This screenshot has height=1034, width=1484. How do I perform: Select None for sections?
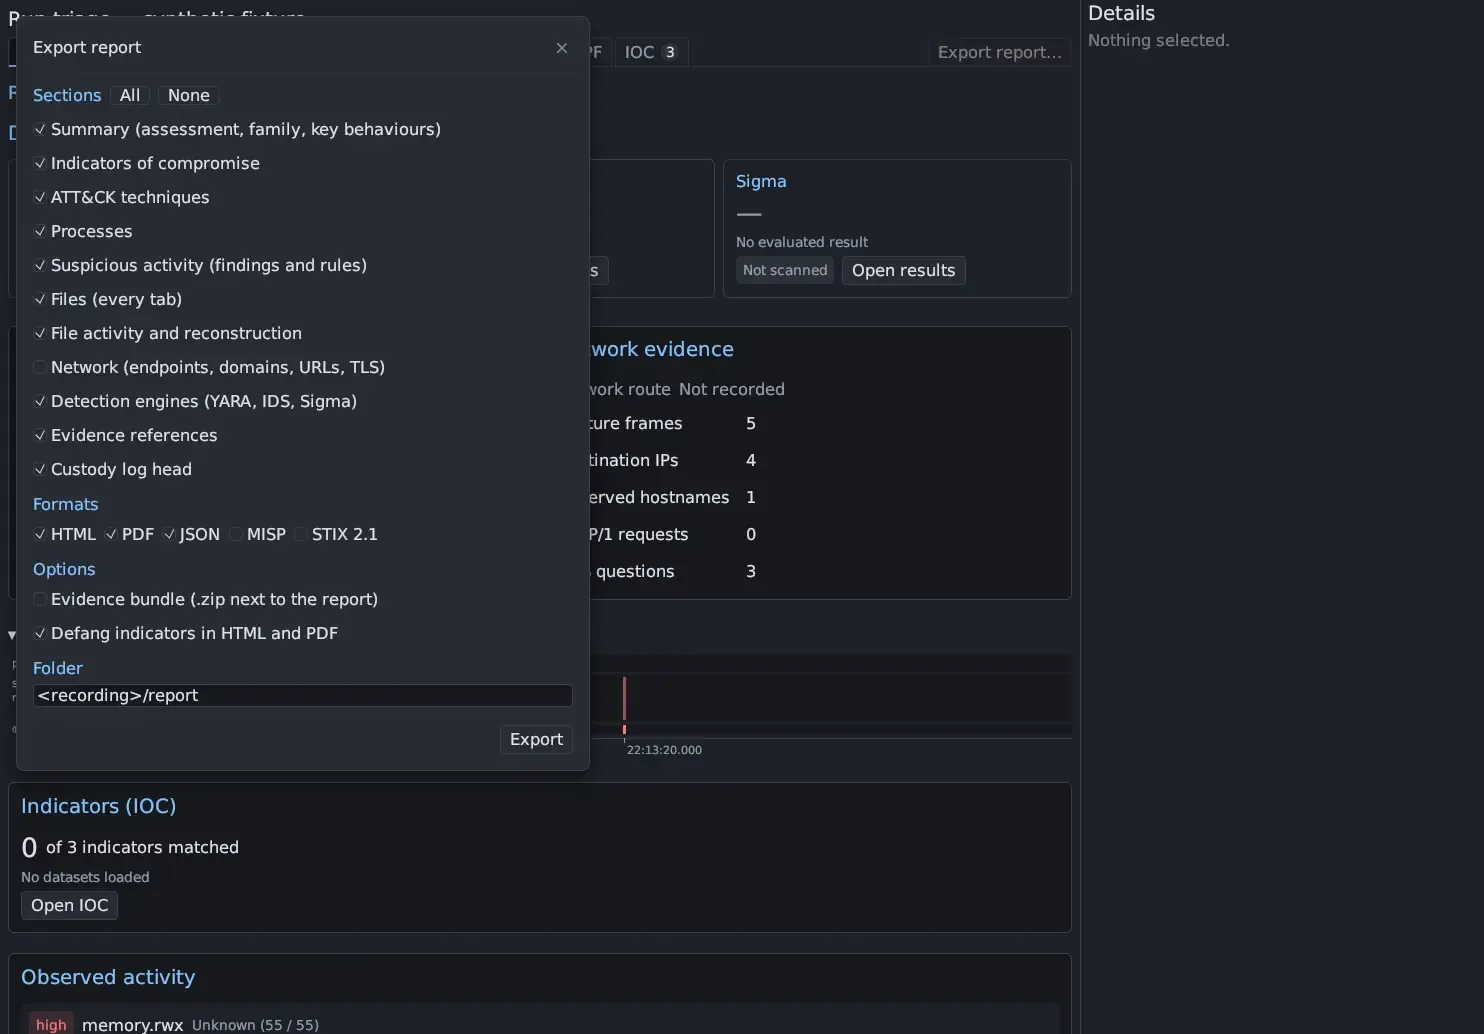click(189, 95)
